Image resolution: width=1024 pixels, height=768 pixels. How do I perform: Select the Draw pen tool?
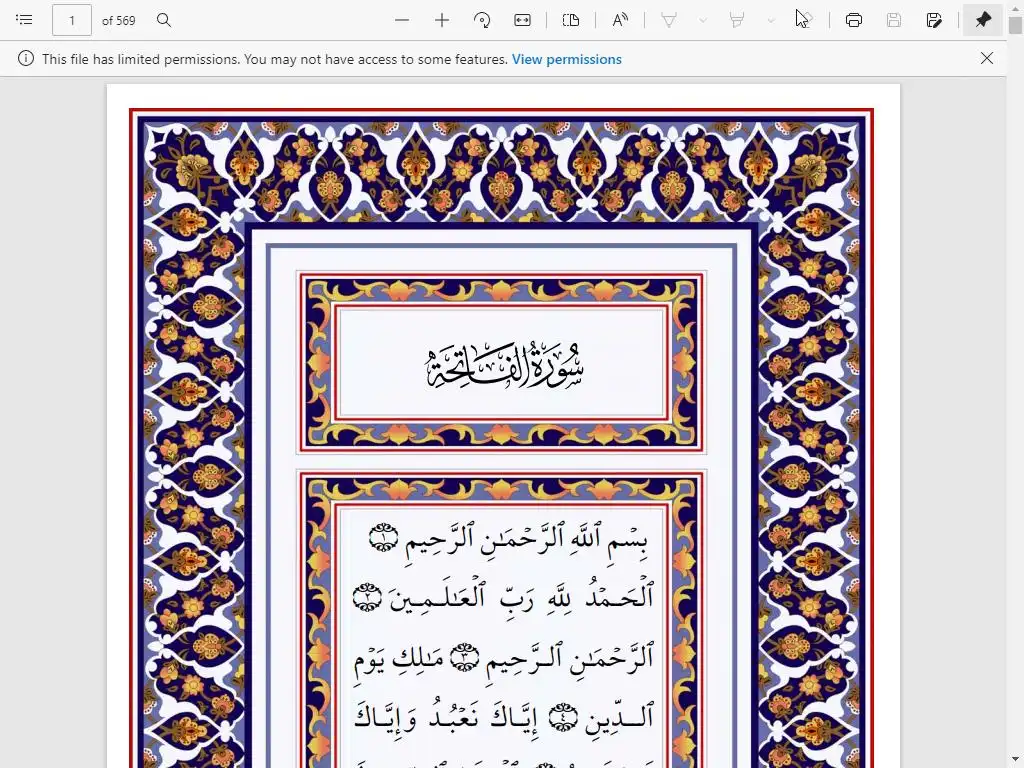669,20
